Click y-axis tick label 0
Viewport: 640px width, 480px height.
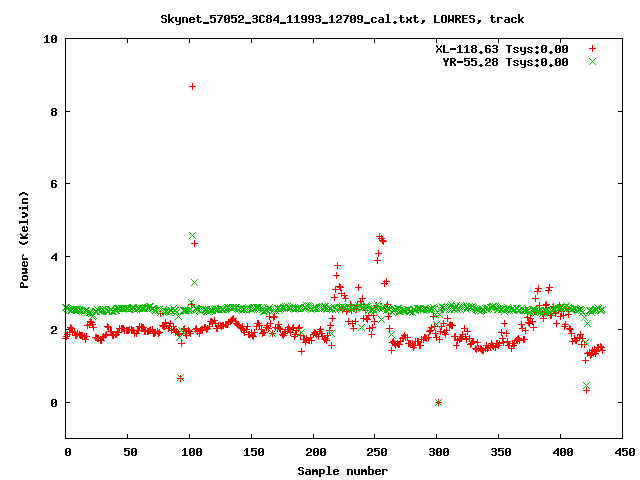[x=53, y=403]
